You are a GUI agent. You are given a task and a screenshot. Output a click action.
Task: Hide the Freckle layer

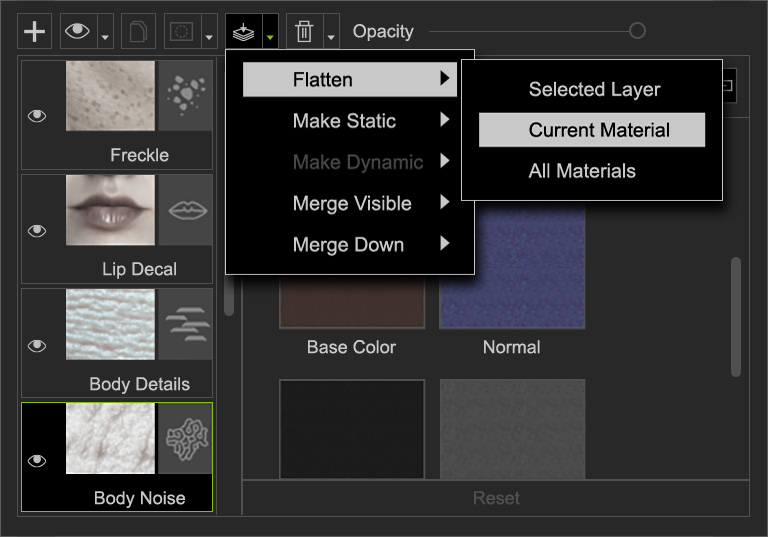click(37, 116)
